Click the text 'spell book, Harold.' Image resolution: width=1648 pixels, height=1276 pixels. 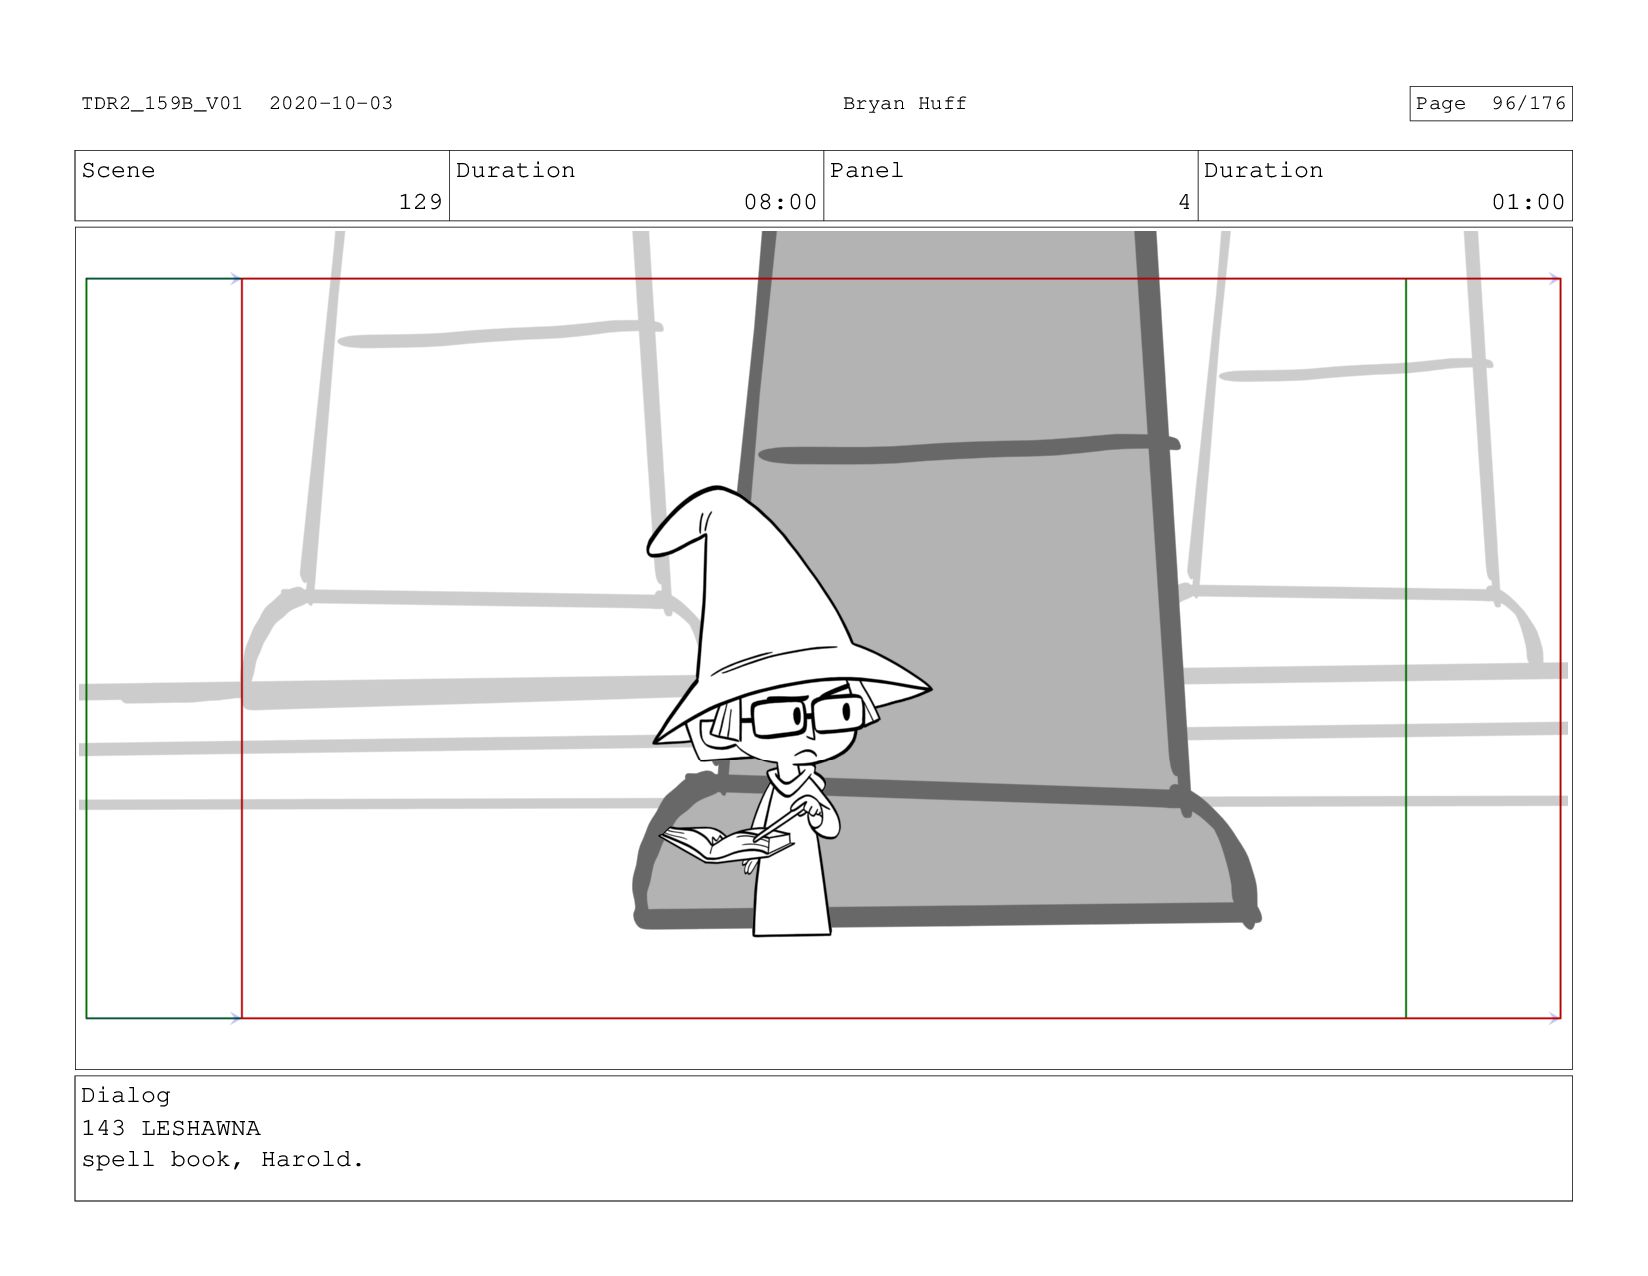[x=223, y=1160]
